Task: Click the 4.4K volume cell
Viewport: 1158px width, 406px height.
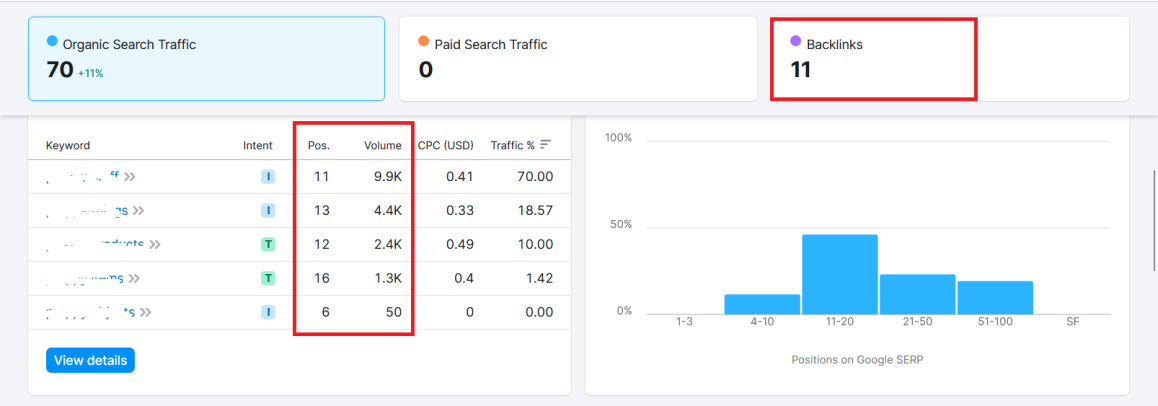Action: point(388,210)
